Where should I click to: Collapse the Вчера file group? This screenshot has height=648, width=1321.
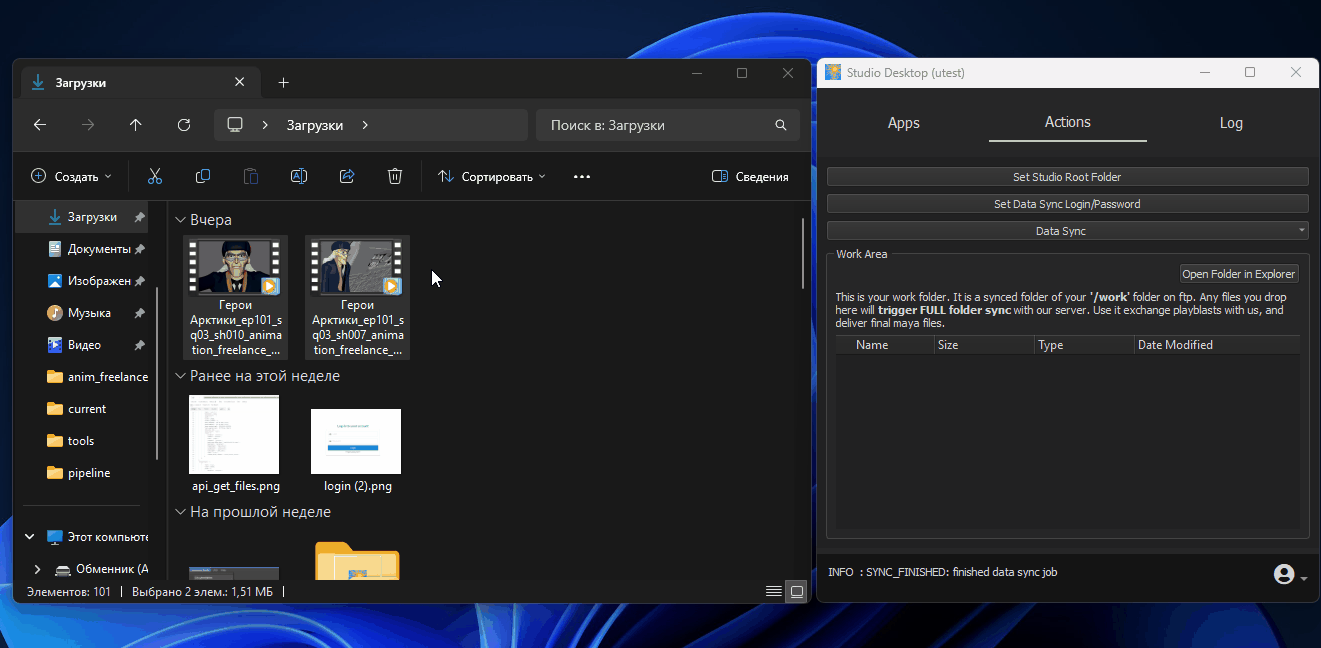(180, 220)
